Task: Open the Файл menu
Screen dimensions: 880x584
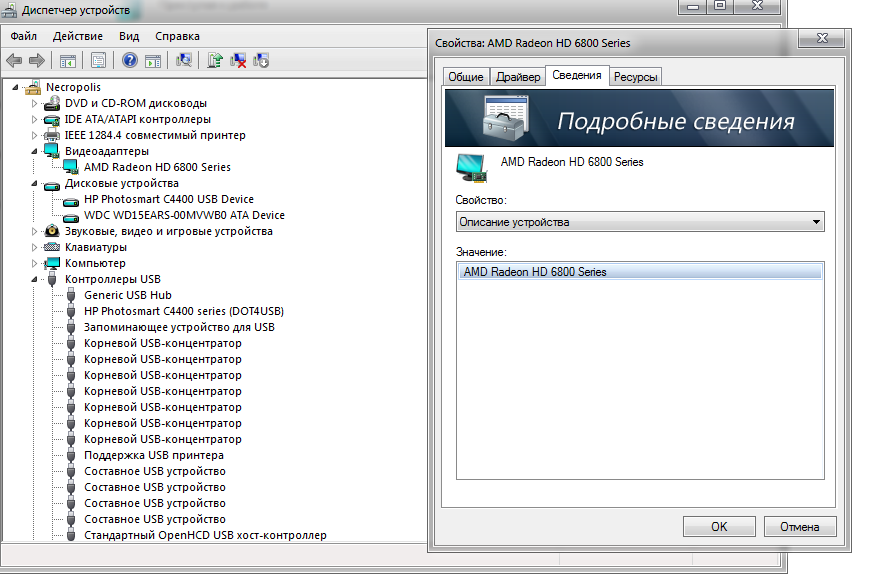Action: pyautogui.click(x=24, y=36)
